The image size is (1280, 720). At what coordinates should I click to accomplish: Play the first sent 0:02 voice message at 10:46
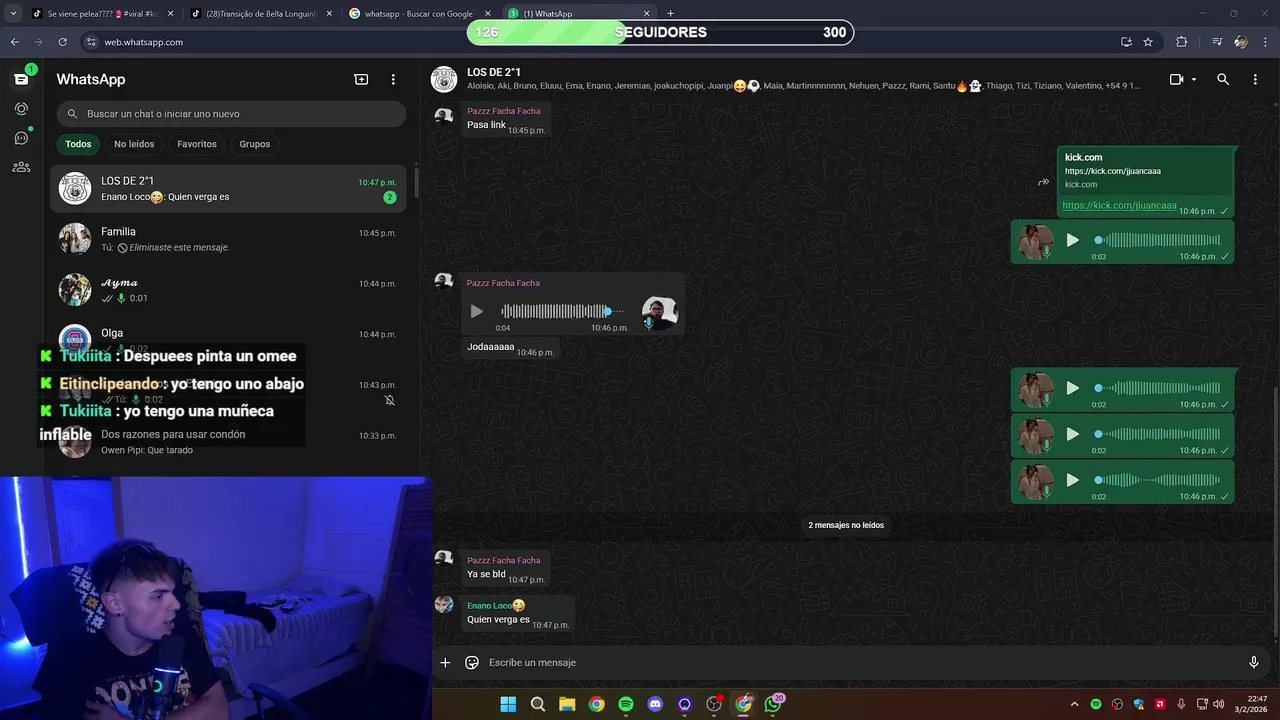[x=1072, y=388]
